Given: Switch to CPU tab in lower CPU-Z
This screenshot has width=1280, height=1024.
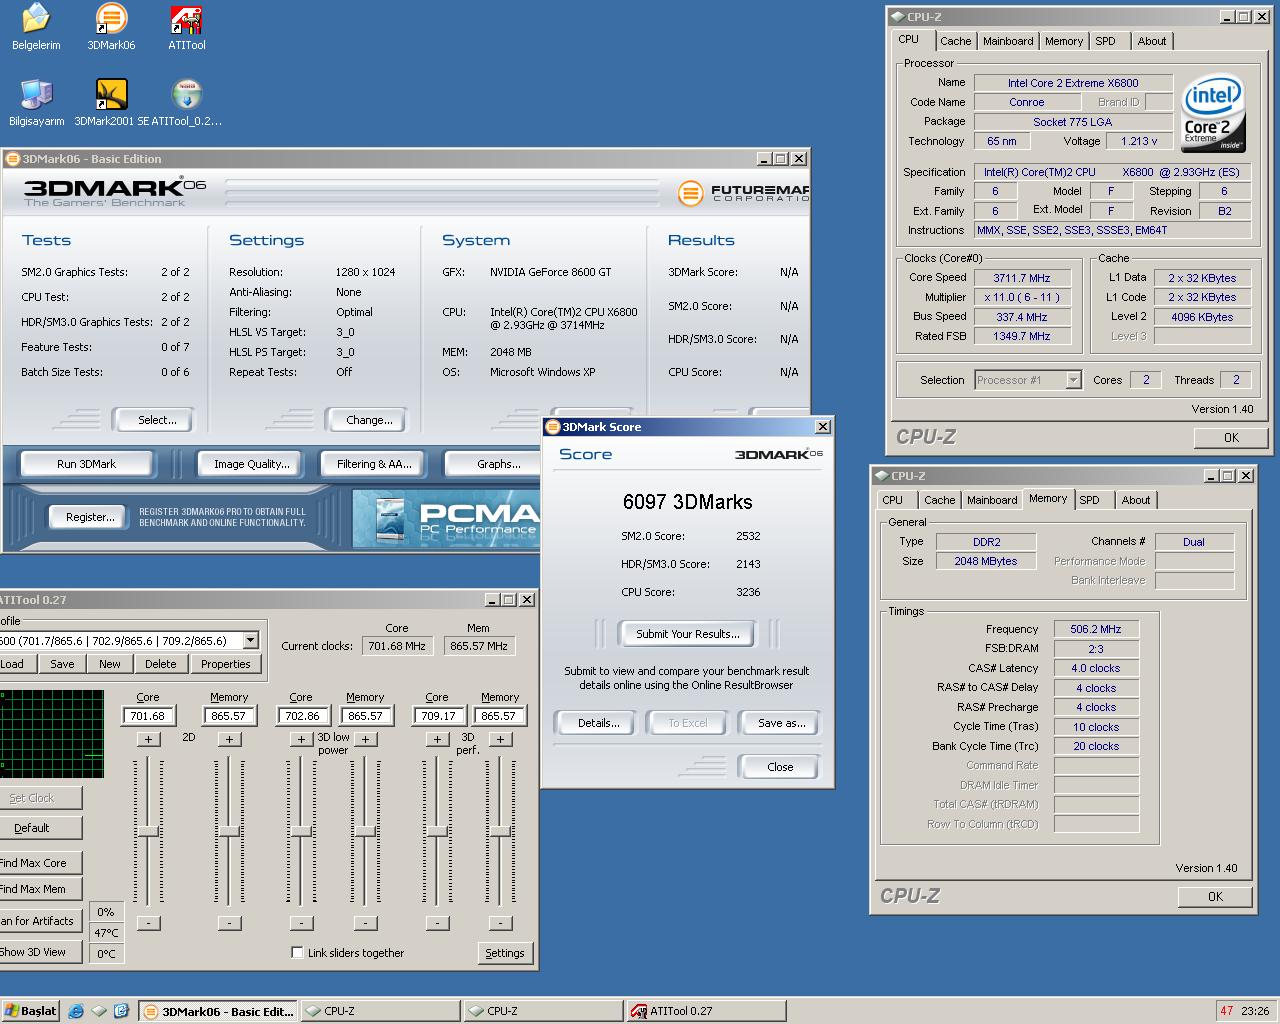Looking at the screenshot, I should (893, 500).
